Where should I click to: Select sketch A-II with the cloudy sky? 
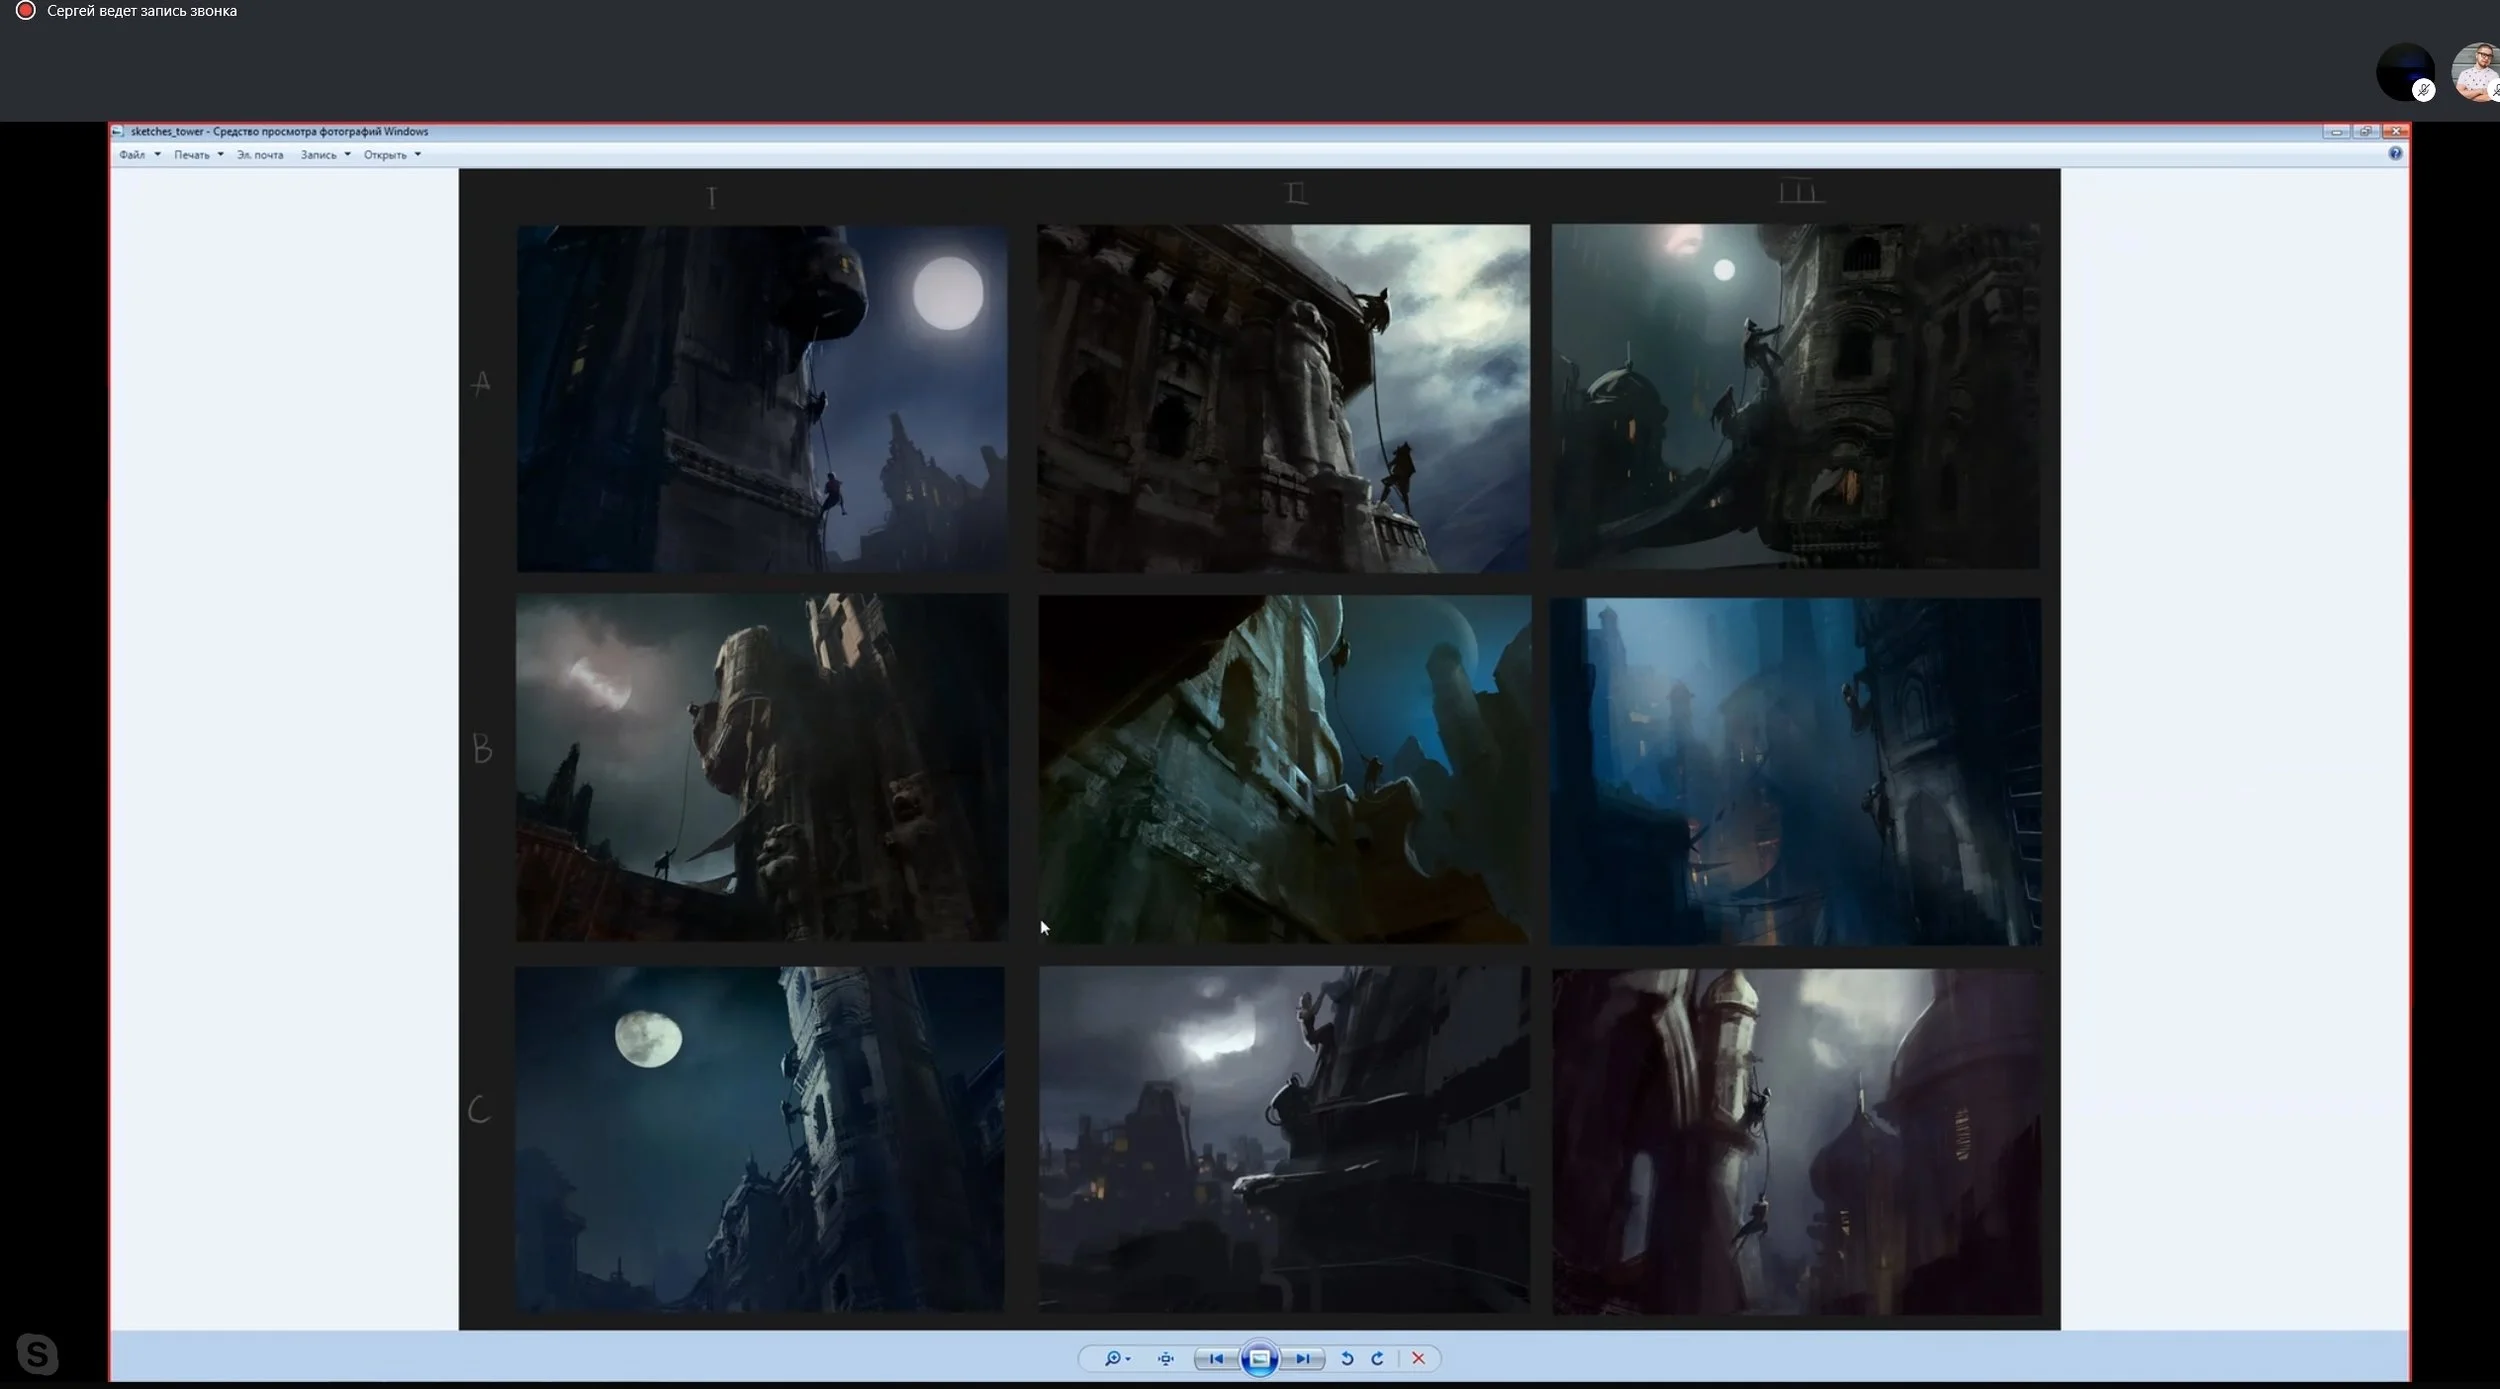click(1283, 398)
